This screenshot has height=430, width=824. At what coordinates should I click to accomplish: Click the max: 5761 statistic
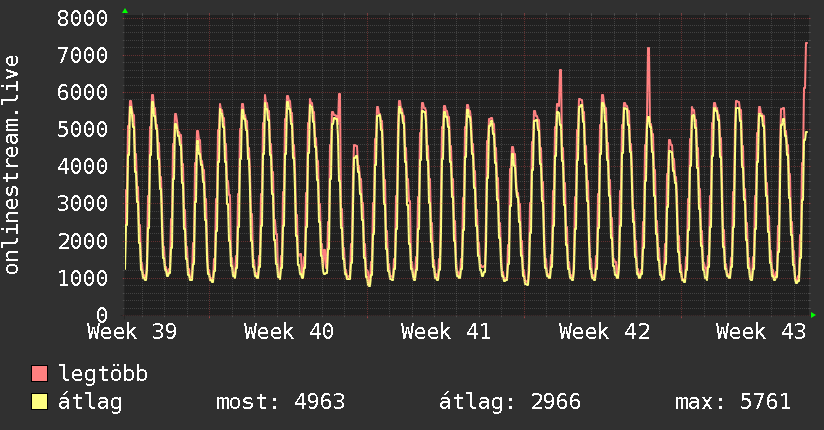pos(733,402)
